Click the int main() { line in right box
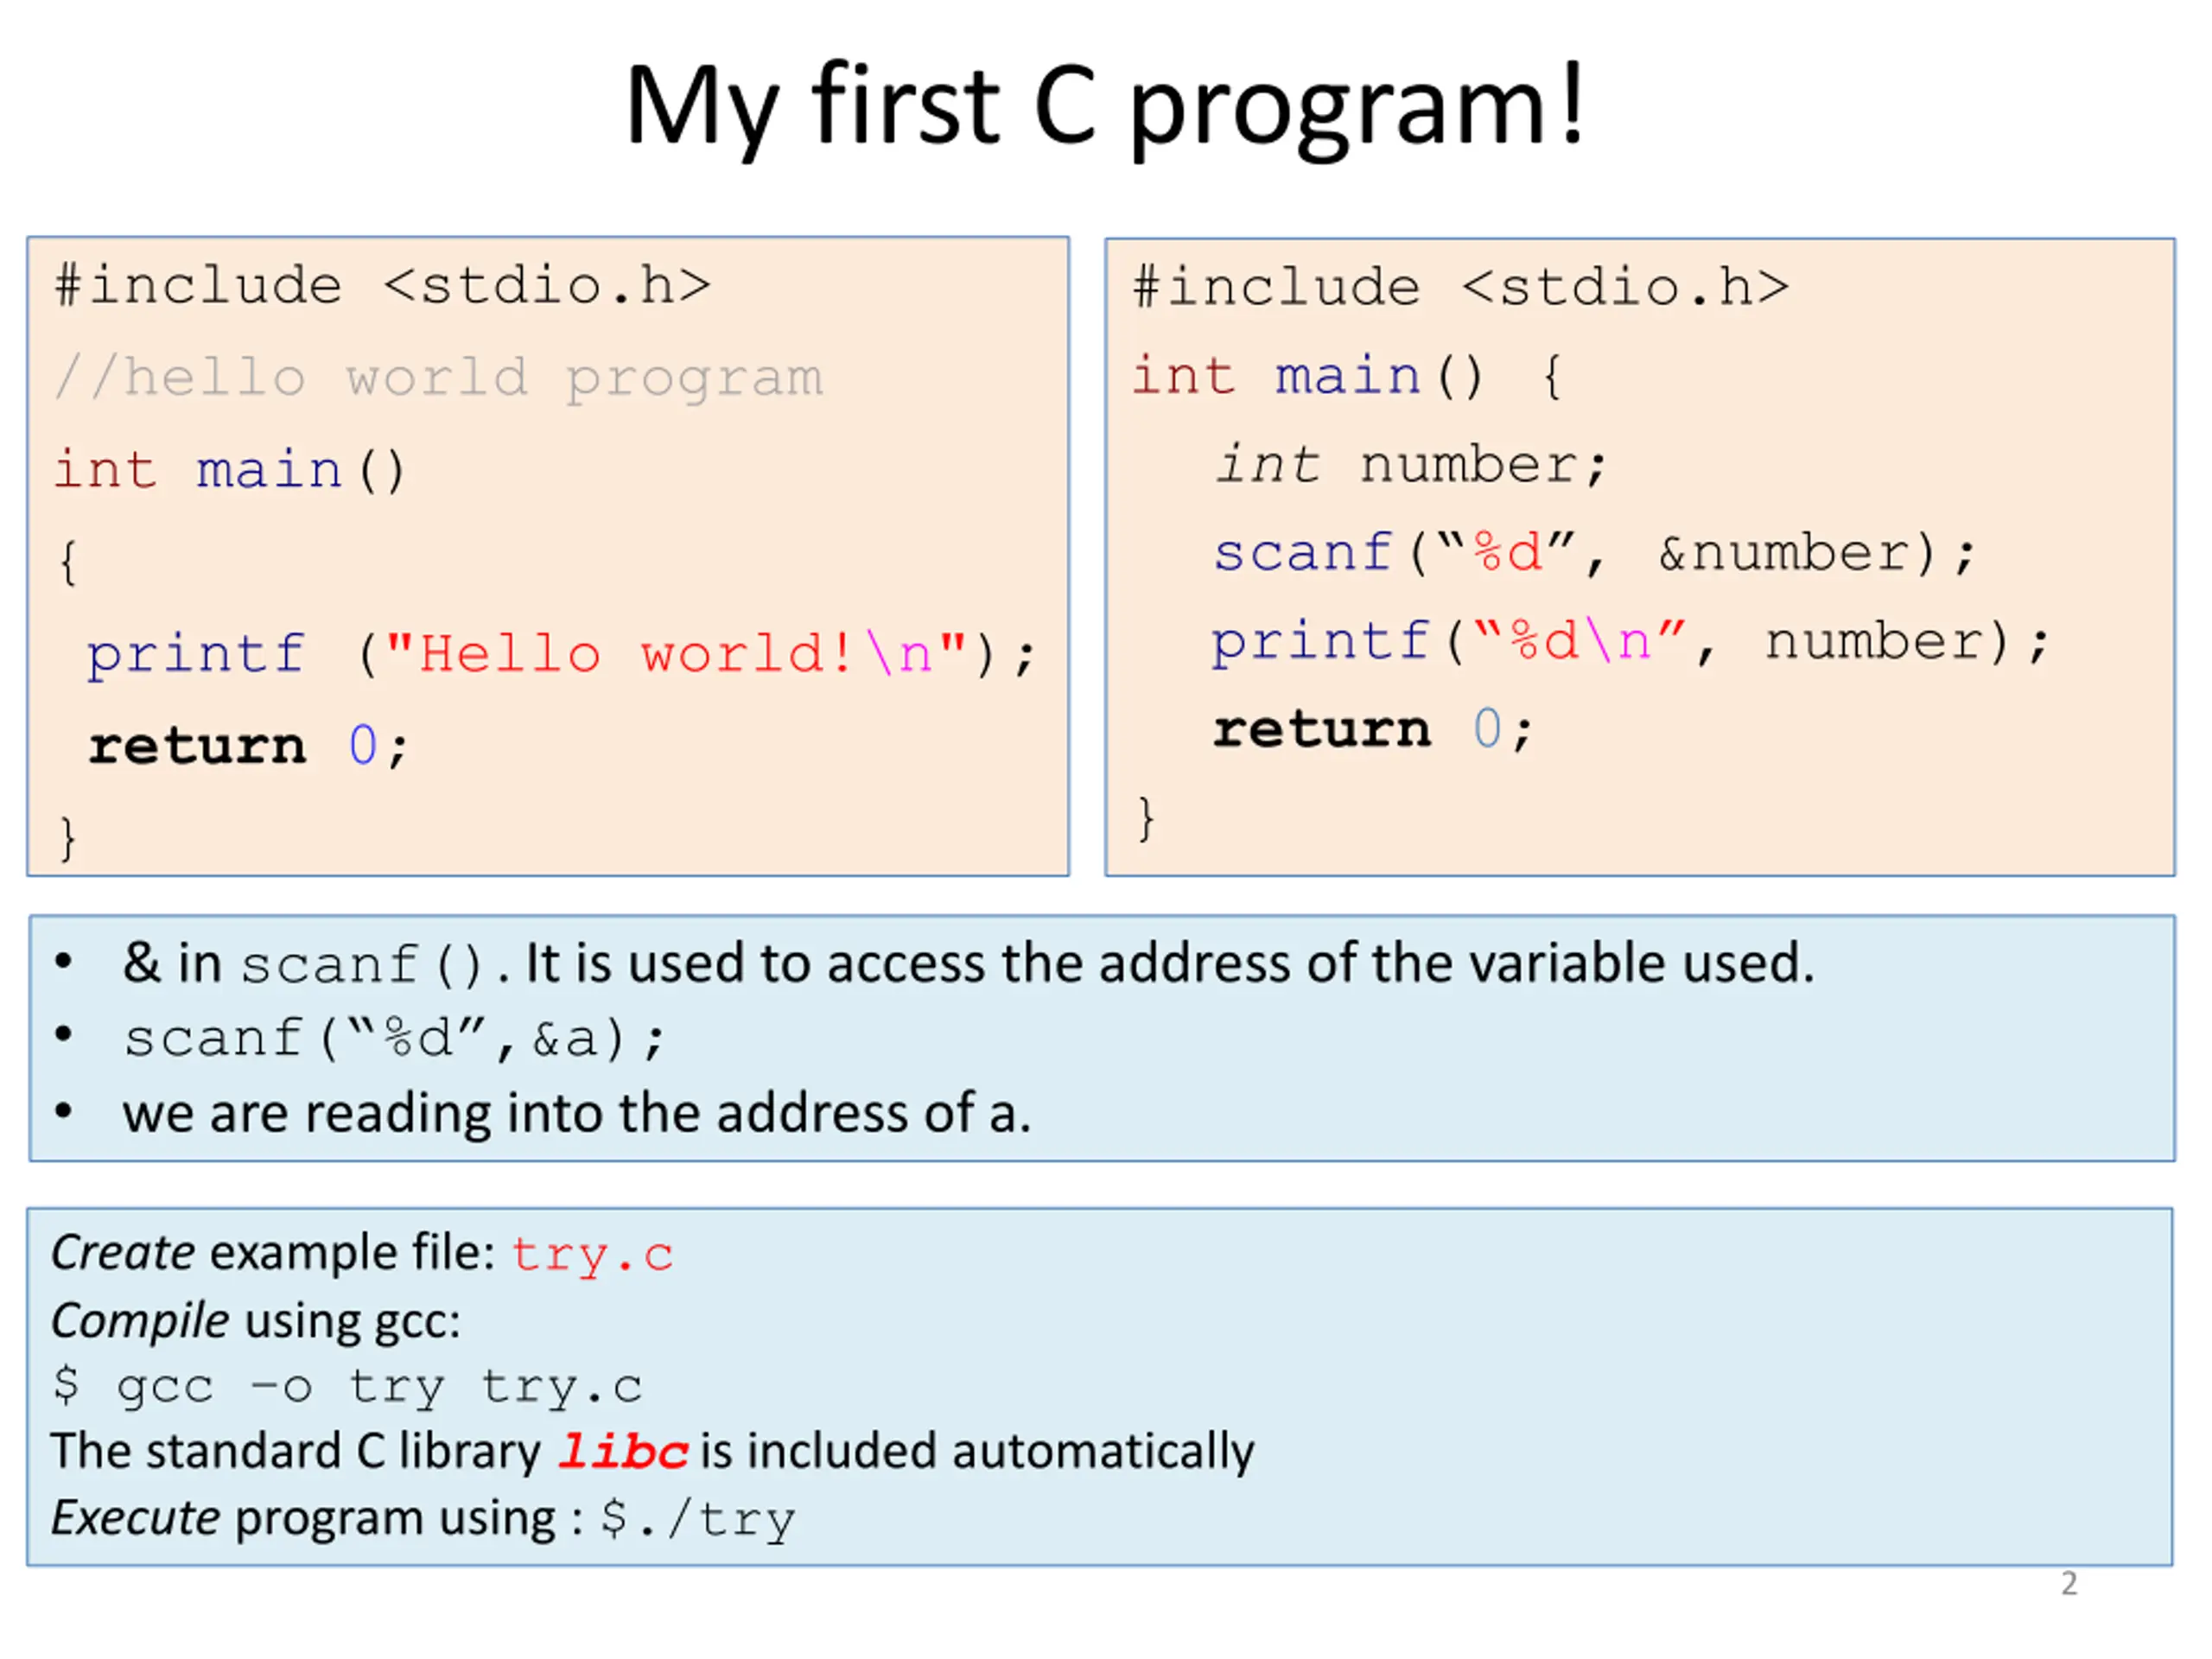Viewport: 2212px width, 1659px height. [1347, 377]
